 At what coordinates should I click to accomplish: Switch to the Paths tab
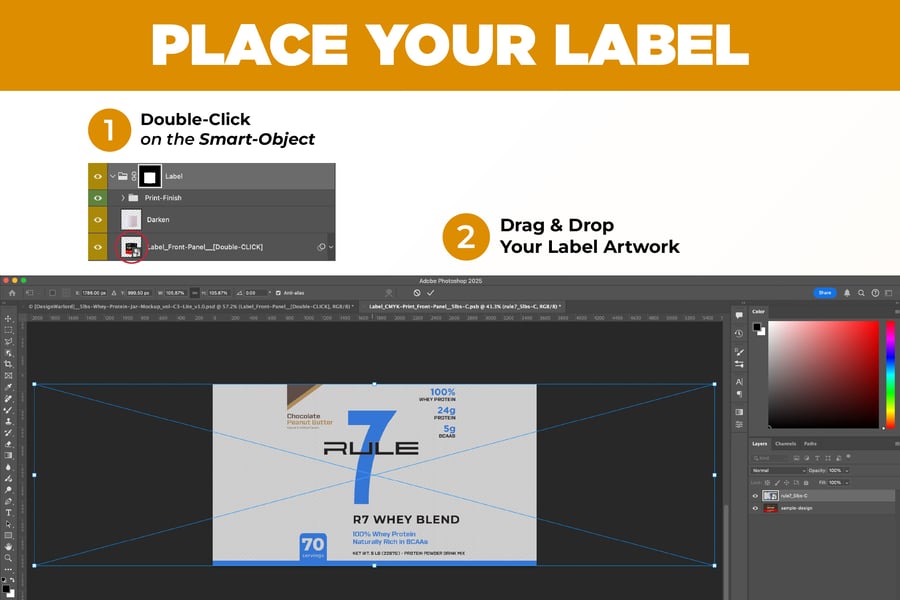coord(810,443)
